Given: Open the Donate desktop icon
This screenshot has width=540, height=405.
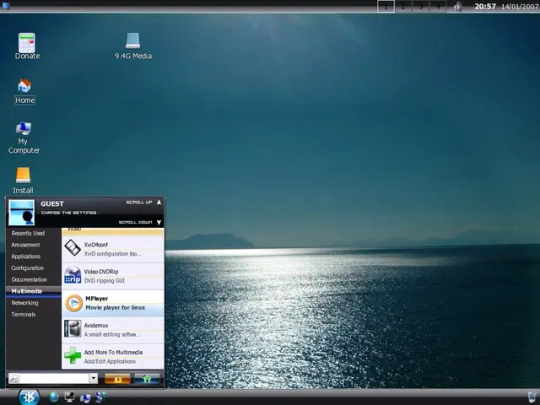Looking at the screenshot, I should (x=27, y=46).
